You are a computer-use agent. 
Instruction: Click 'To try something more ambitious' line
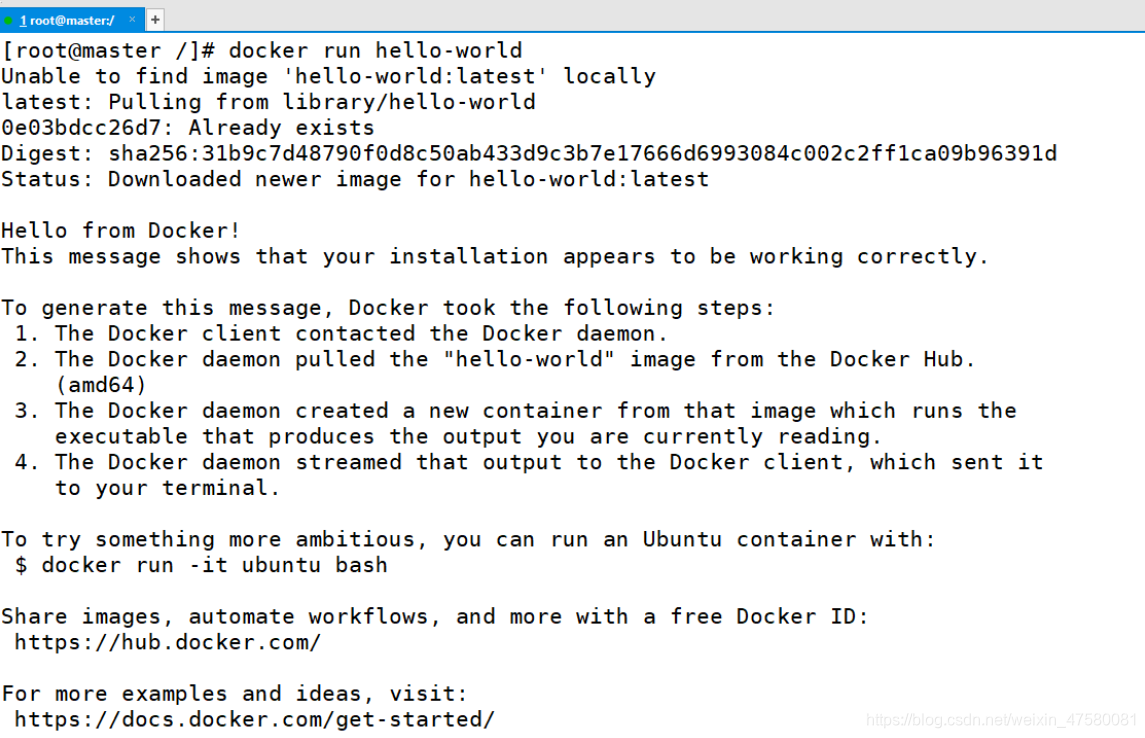(468, 539)
